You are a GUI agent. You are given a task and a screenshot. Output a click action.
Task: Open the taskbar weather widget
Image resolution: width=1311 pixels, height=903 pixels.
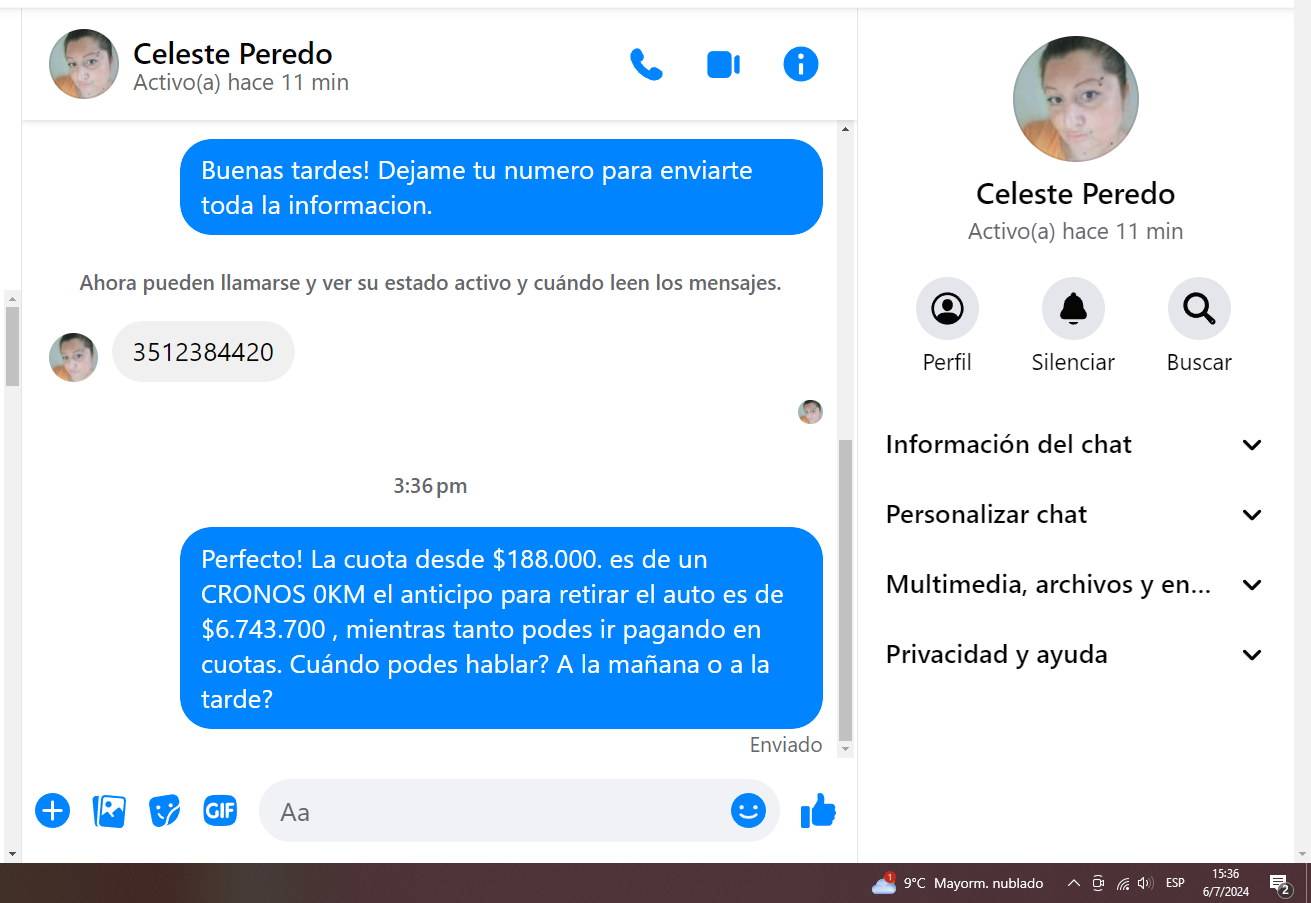pyautogui.click(x=957, y=883)
